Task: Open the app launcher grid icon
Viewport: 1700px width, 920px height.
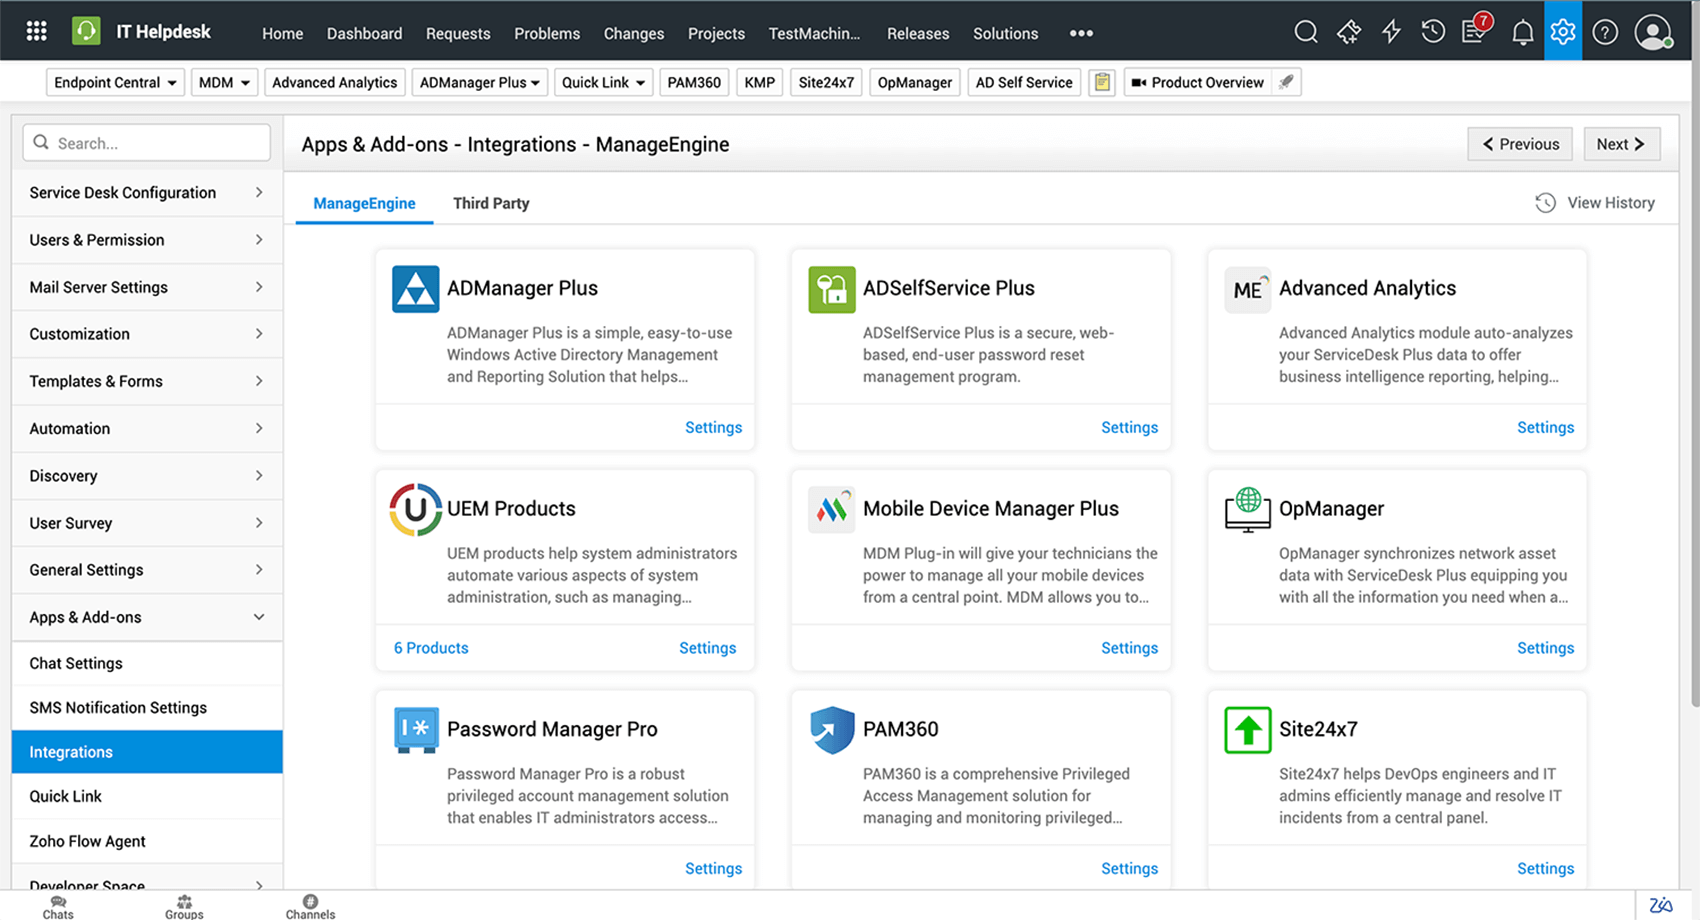Action: (37, 32)
